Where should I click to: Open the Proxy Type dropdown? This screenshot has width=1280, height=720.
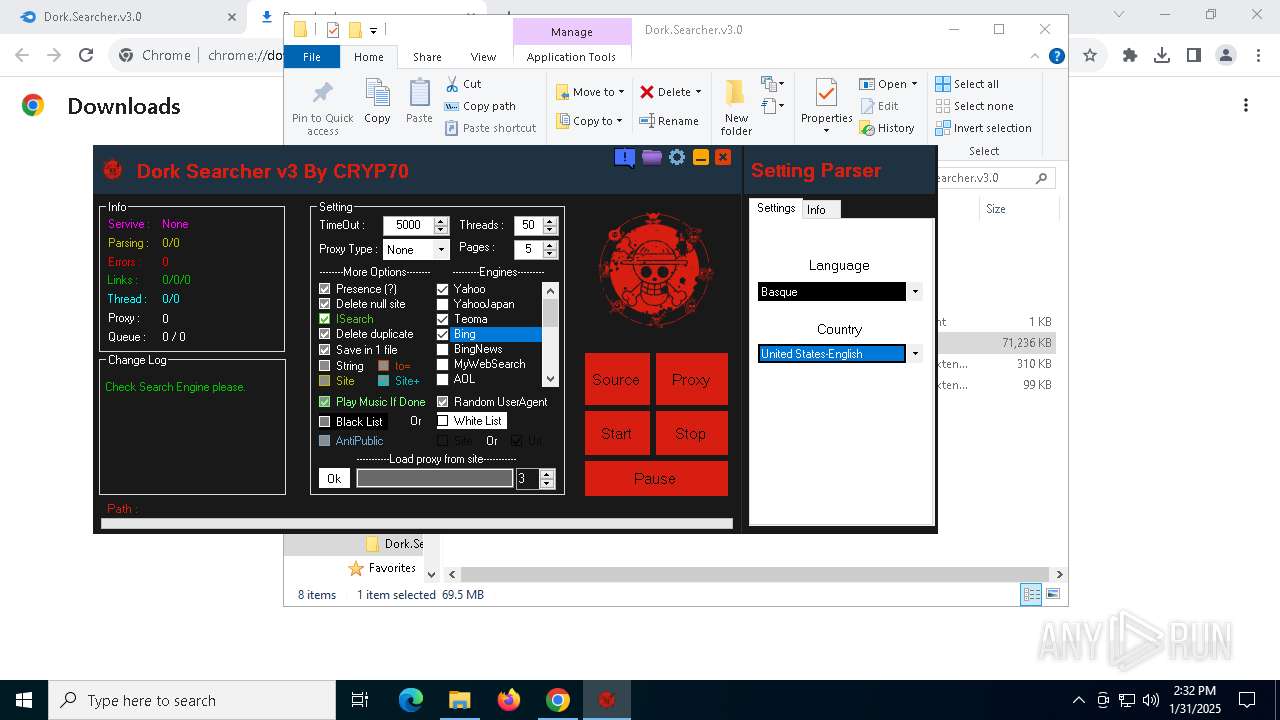[441, 249]
